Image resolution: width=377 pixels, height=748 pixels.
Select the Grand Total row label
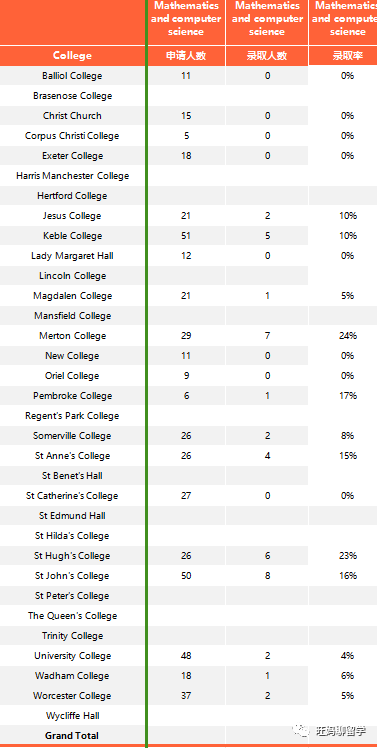point(72,736)
